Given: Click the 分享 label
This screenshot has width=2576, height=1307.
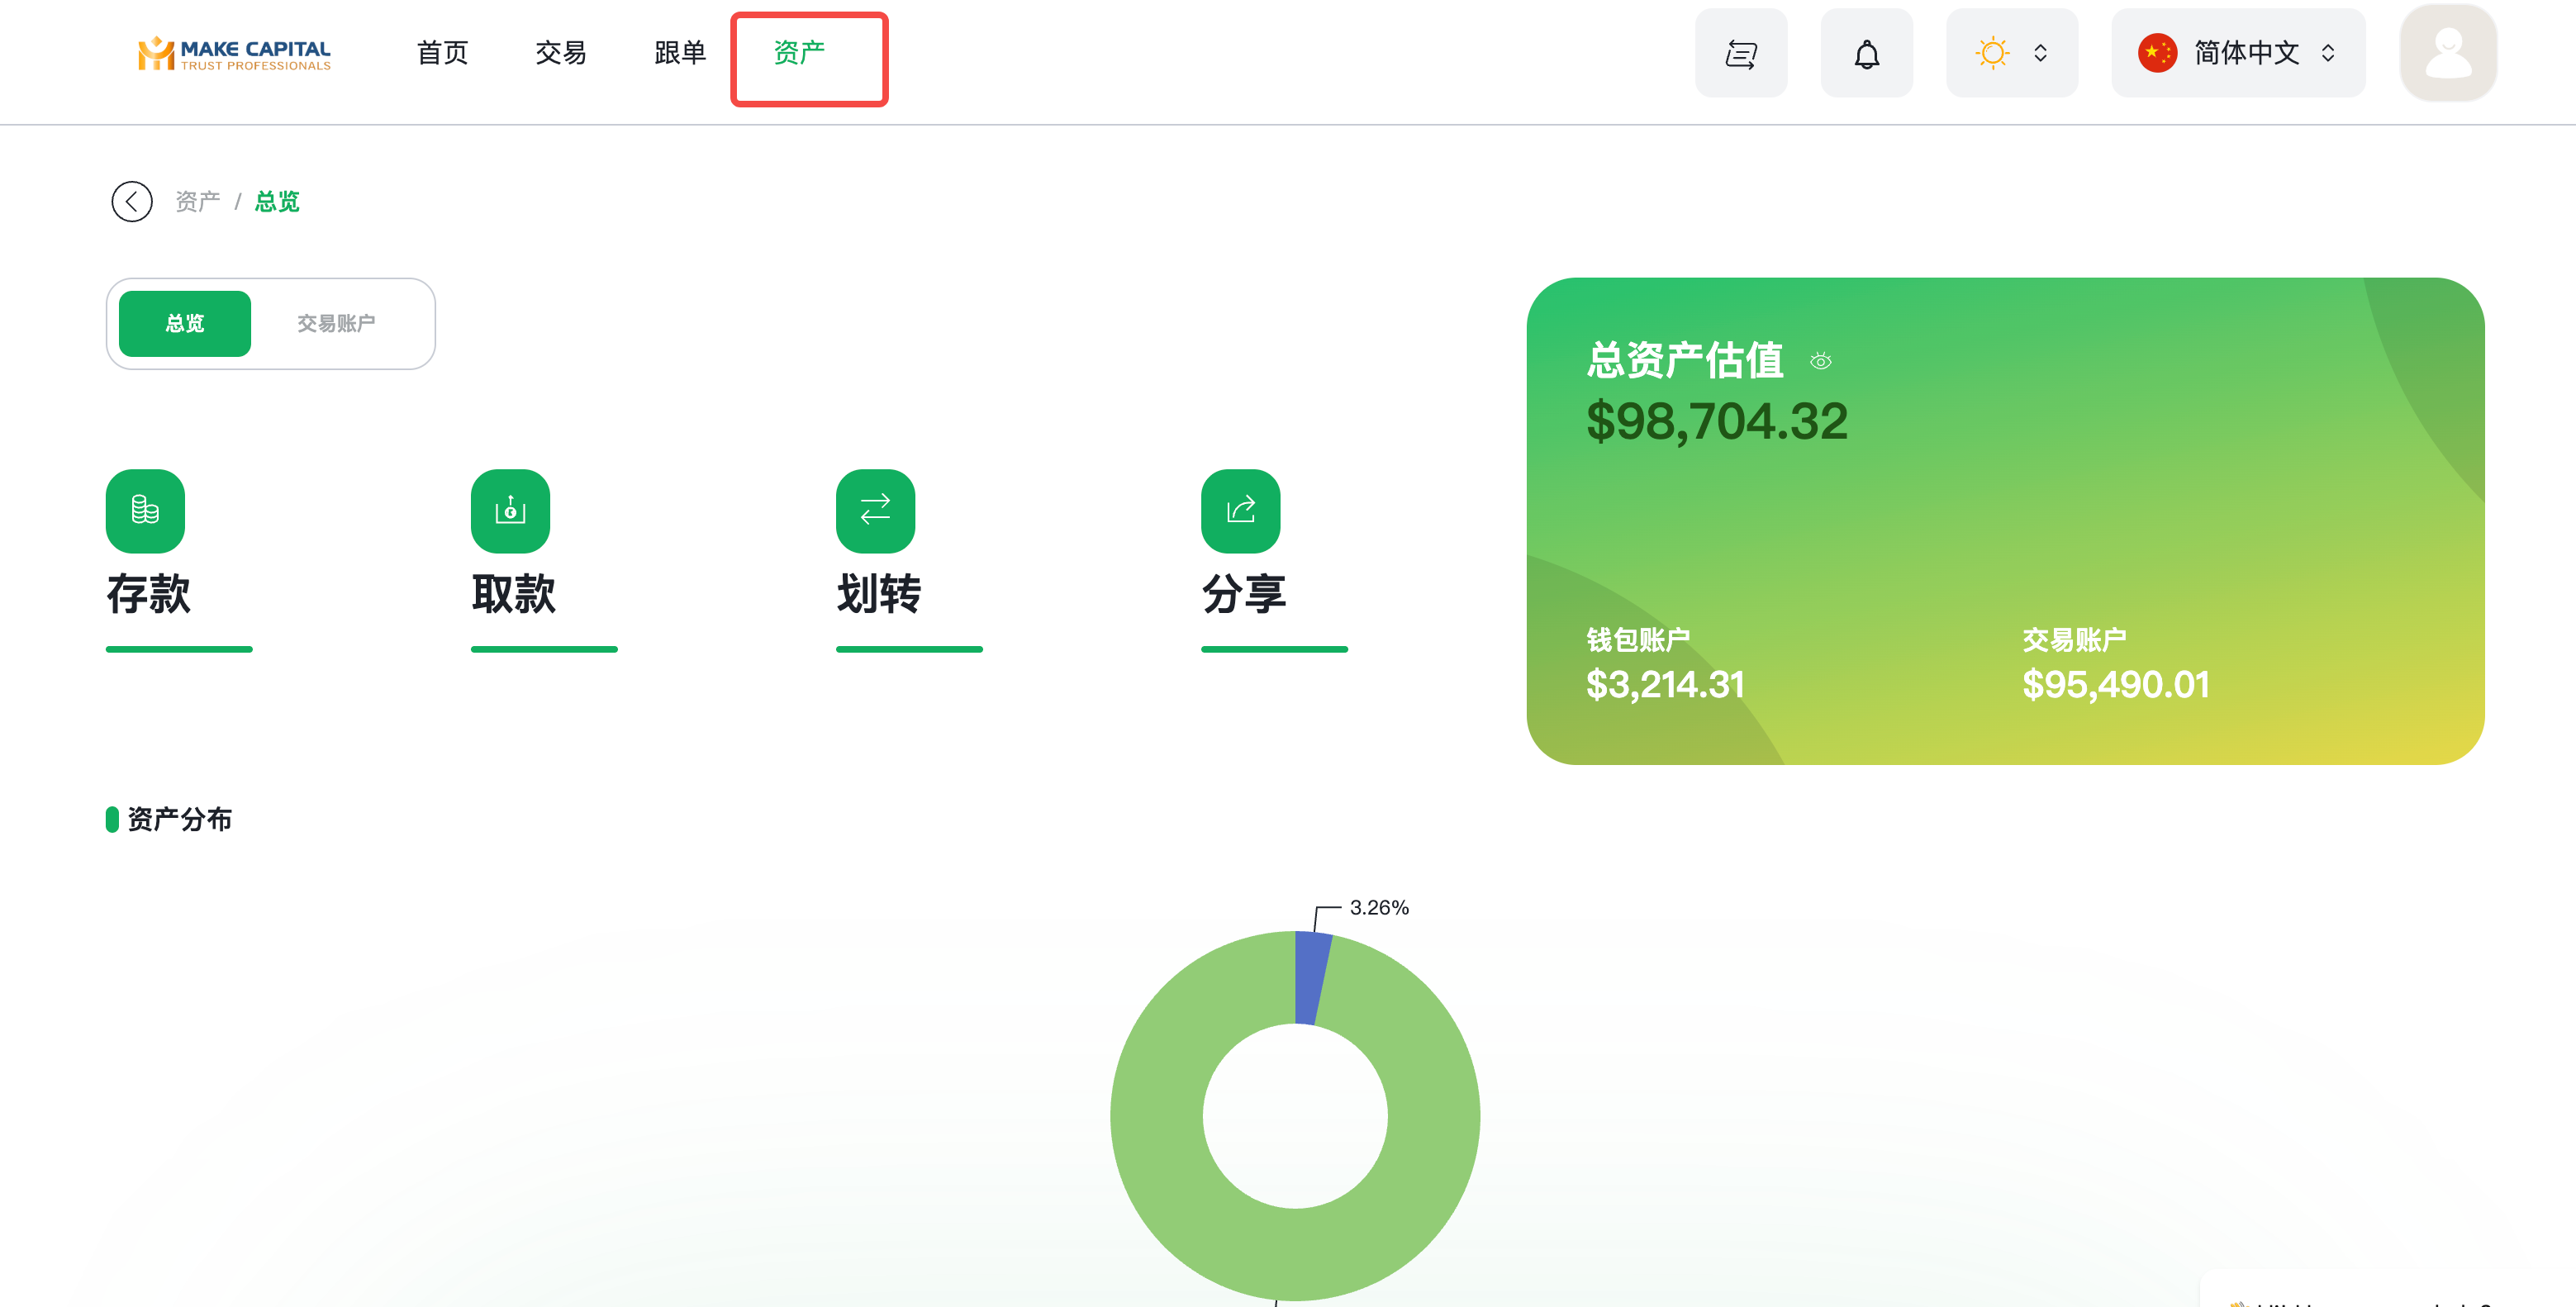Looking at the screenshot, I should pos(1243,595).
